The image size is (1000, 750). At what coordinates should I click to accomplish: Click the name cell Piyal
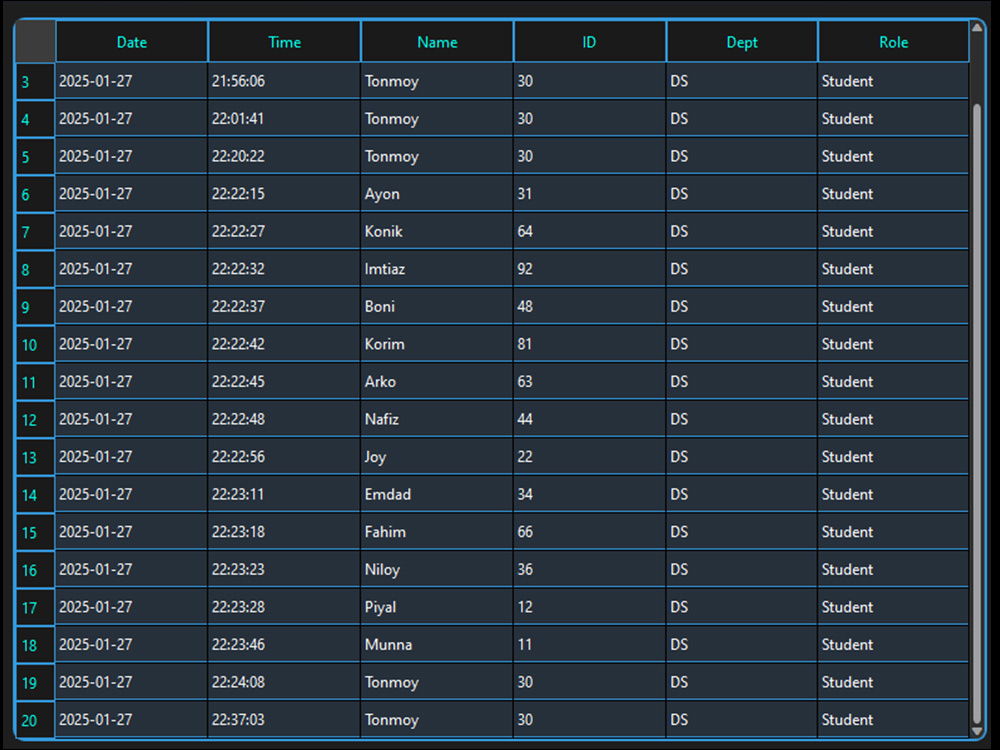(x=437, y=608)
